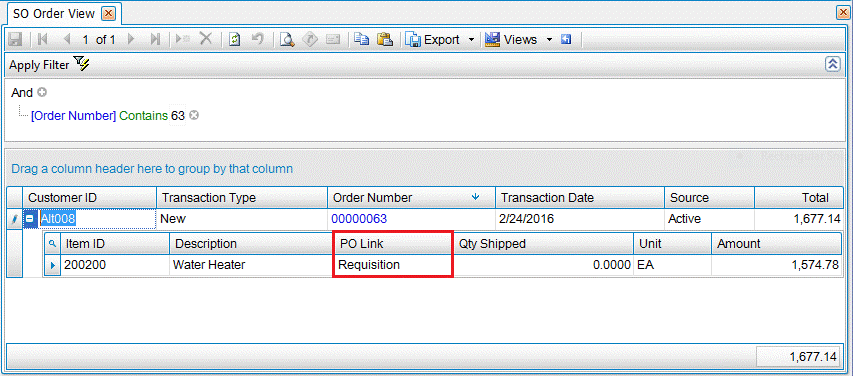Jump to the last record
Viewport: 853px width, 376px height.
pos(156,40)
